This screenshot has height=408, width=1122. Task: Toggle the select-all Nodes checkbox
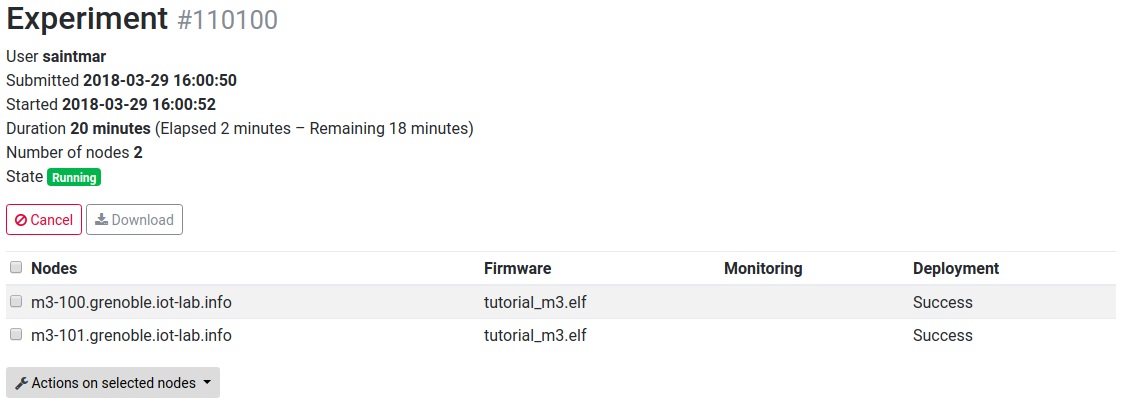pos(16,268)
